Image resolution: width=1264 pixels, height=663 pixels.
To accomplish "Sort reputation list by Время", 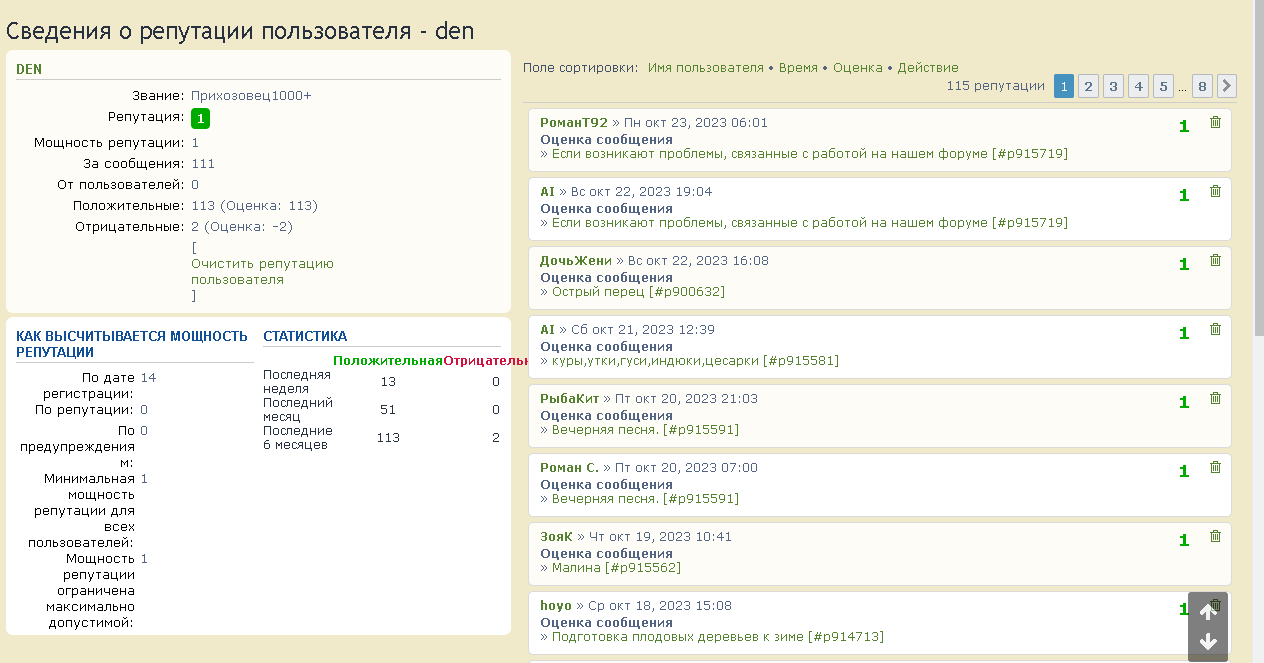I will coord(798,68).
